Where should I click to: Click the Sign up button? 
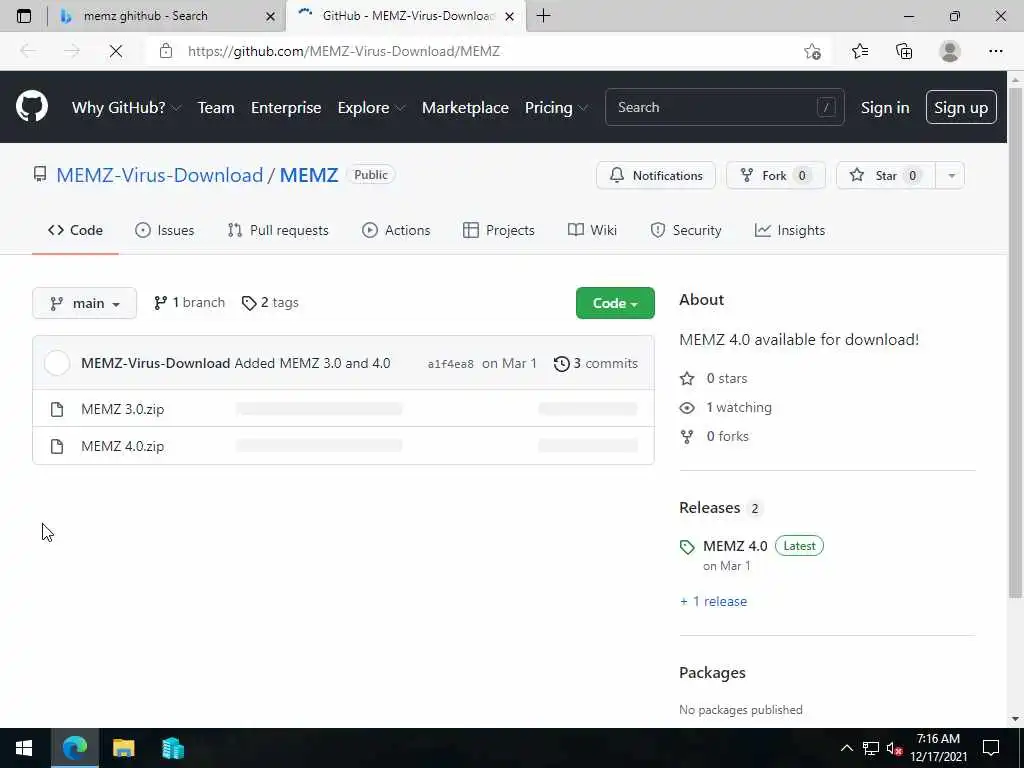tap(961, 107)
